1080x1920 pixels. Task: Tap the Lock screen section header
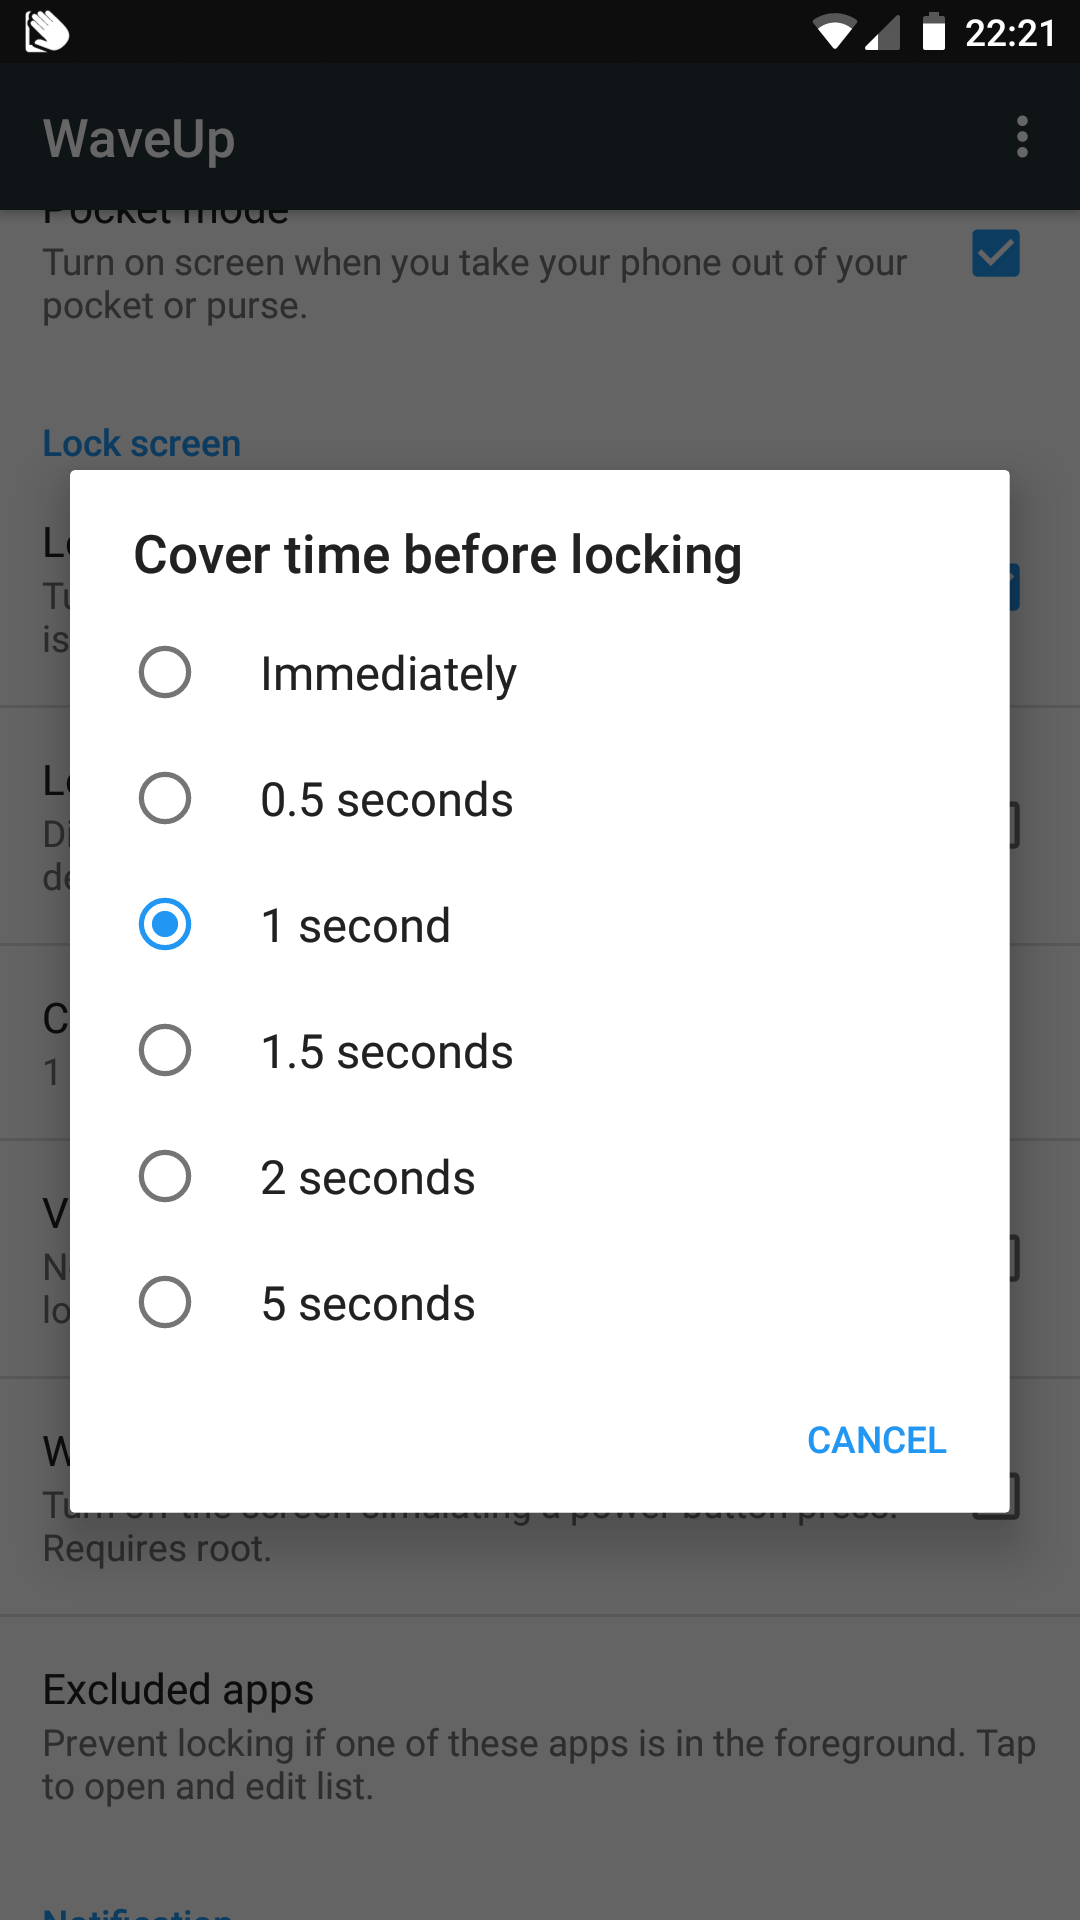pyautogui.click(x=142, y=443)
